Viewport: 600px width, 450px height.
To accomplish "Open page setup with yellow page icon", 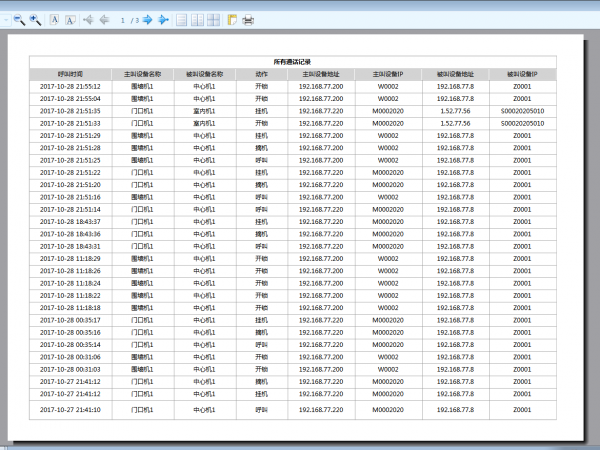I will [233, 19].
